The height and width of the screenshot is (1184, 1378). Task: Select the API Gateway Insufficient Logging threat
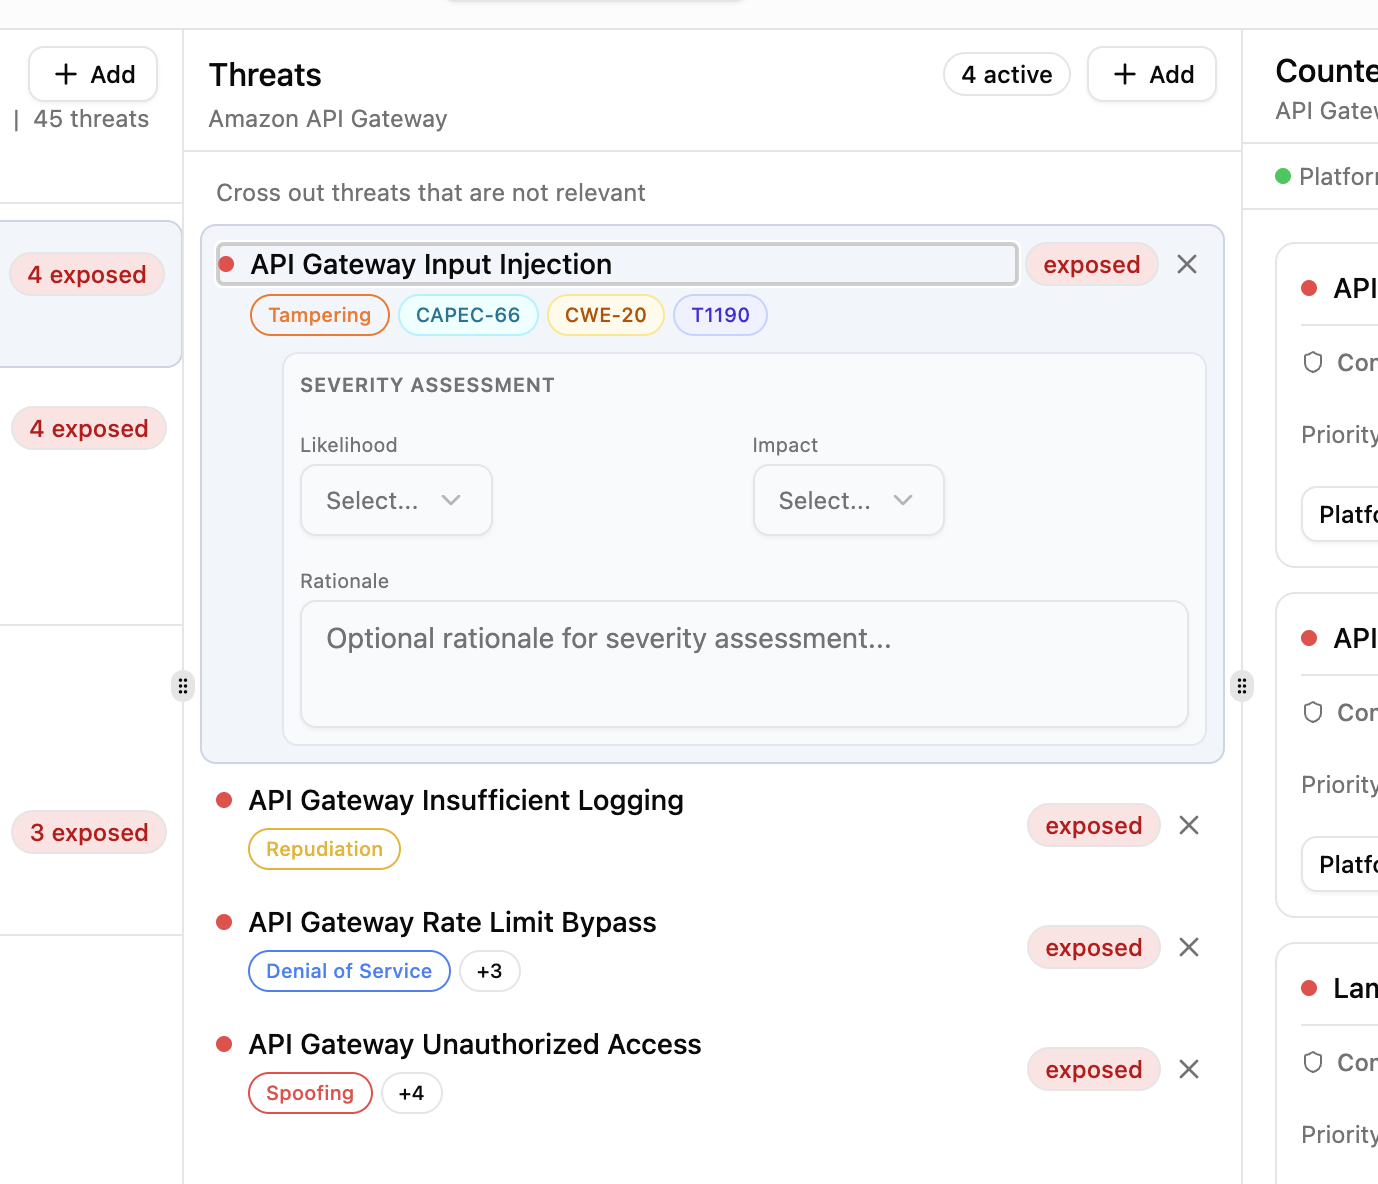tap(466, 800)
